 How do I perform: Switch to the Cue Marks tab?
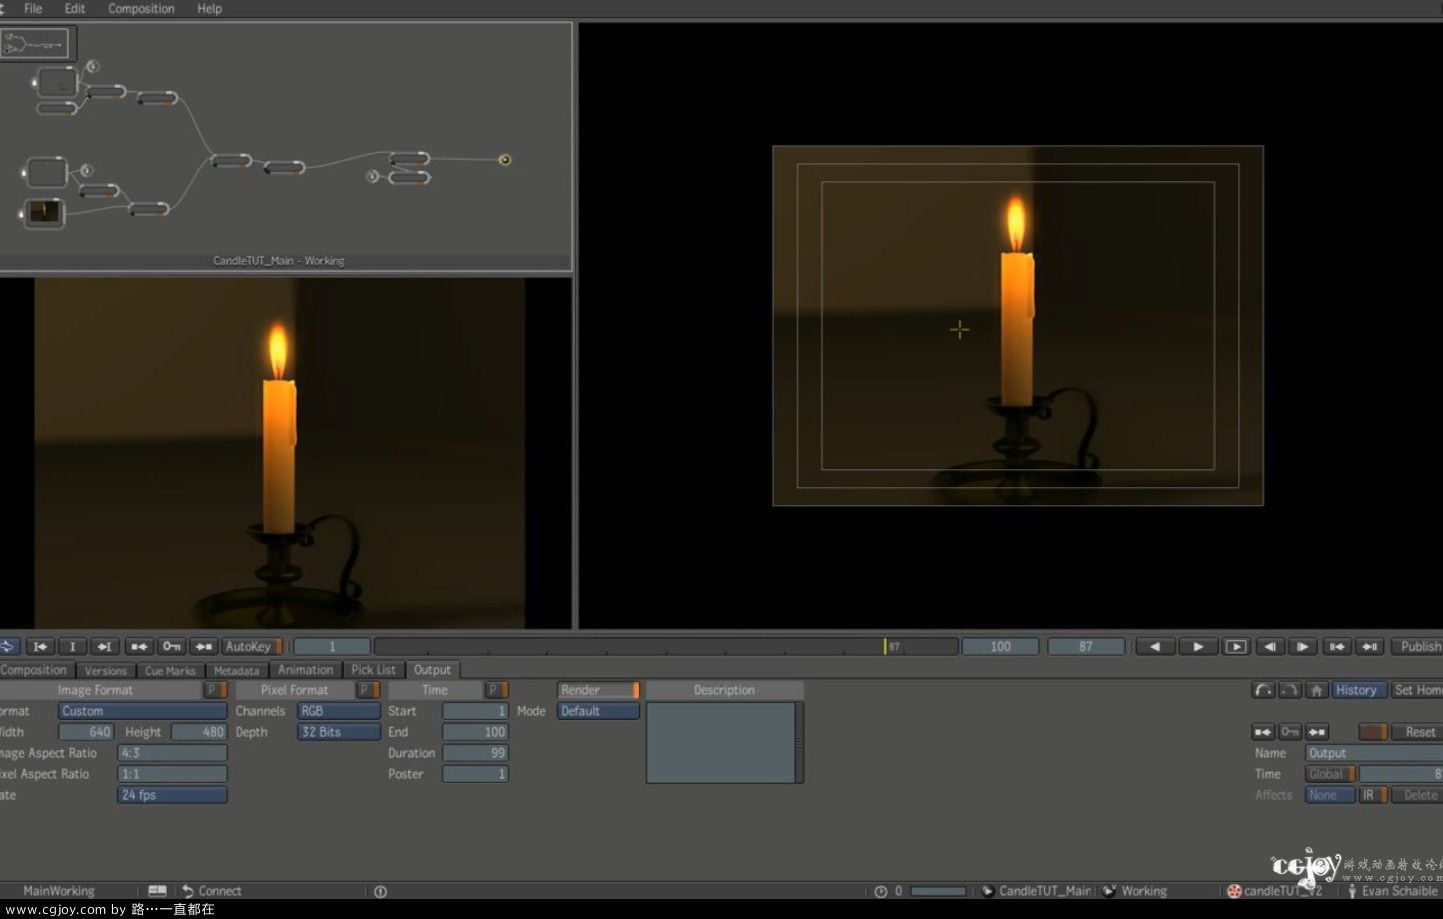click(170, 670)
